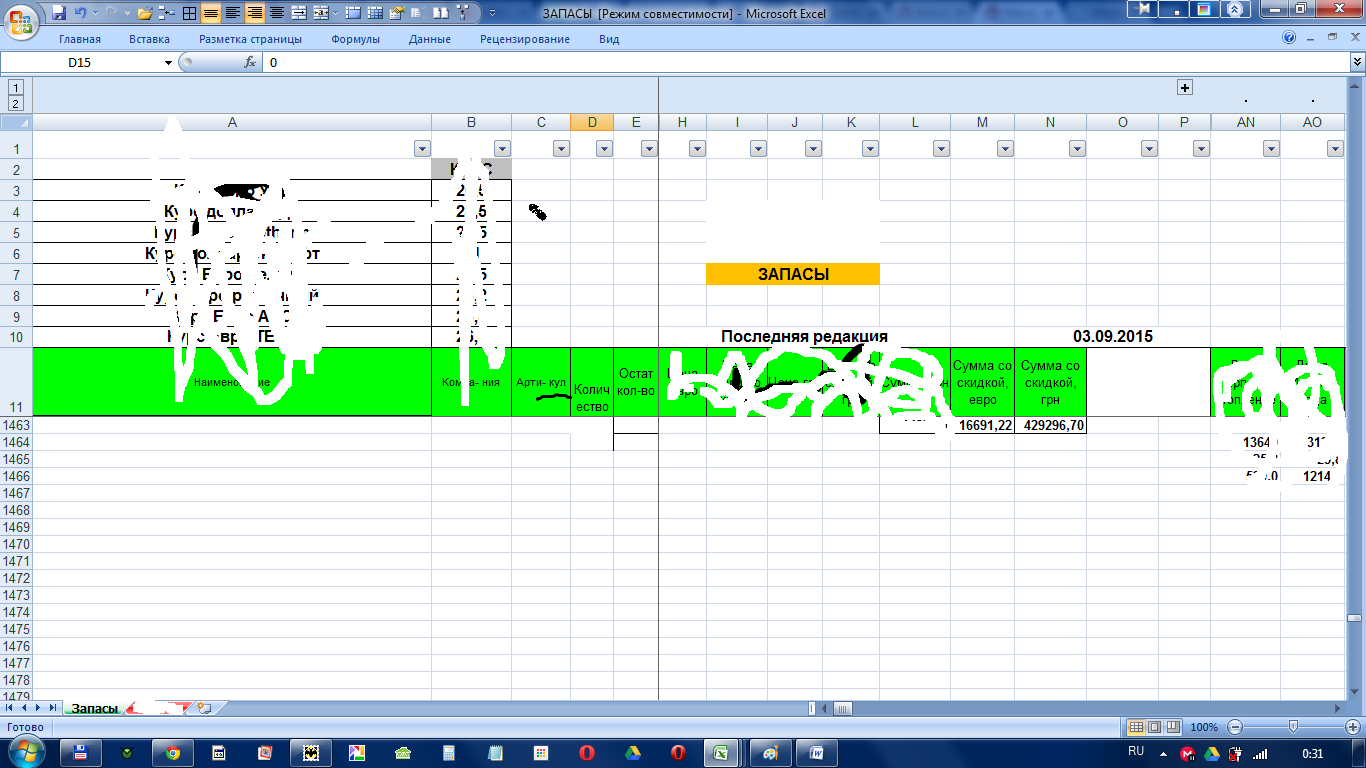Image resolution: width=1366 pixels, height=768 pixels.
Task: Click the Сумма со скидкой, евро header
Action: click(x=982, y=382)
